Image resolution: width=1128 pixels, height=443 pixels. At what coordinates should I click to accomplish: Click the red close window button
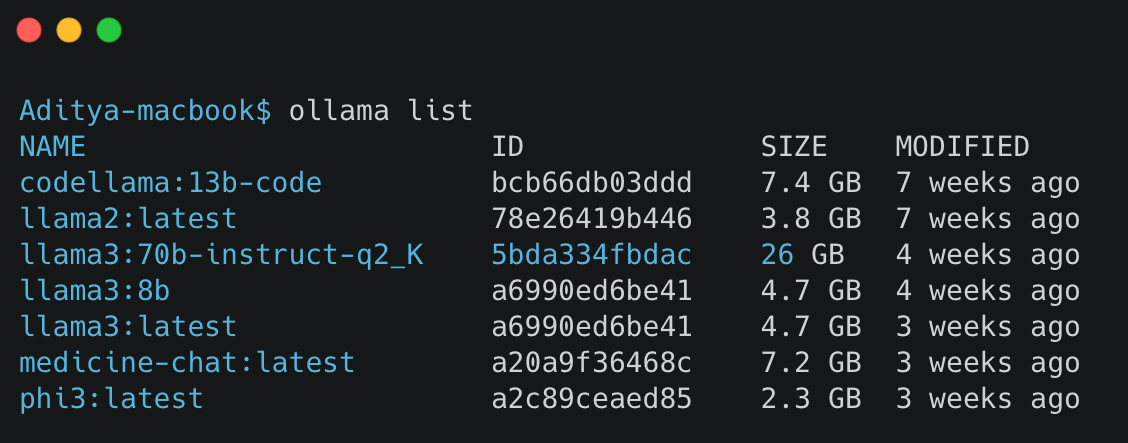(29, 30)
